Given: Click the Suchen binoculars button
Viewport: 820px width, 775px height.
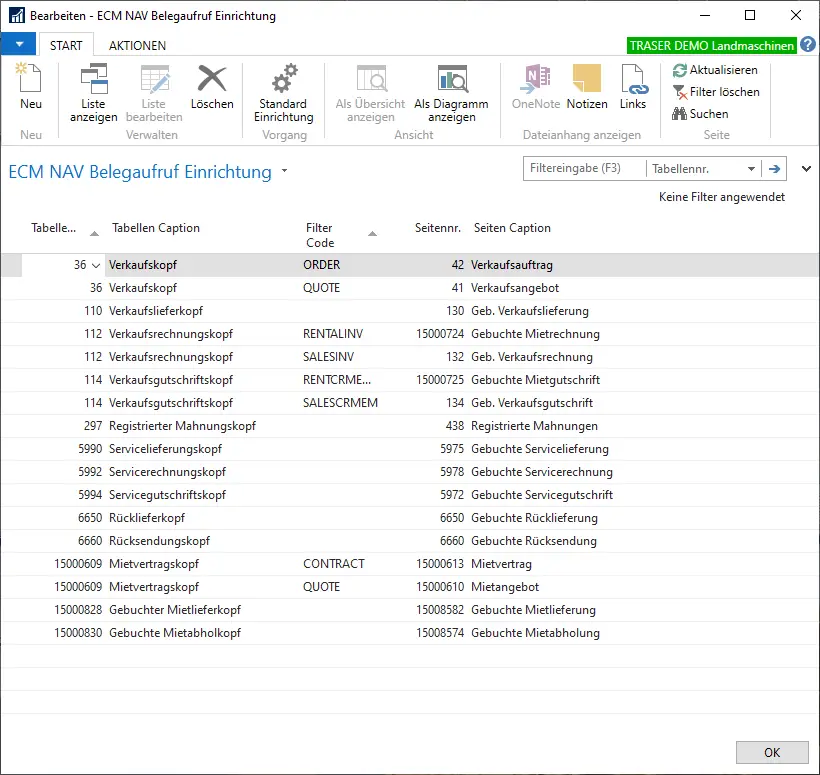Looking at the screenshot, I should [700, 114].
